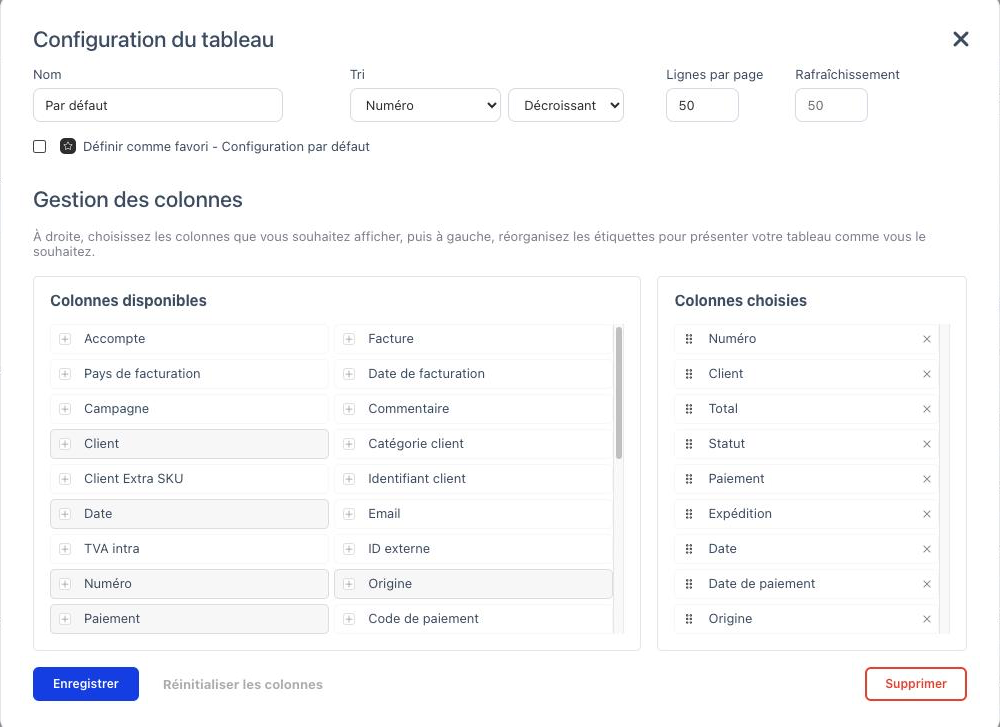1000x727 pixels.
Task: Add Code de paiement plus icon
Action: pos(349,619)
